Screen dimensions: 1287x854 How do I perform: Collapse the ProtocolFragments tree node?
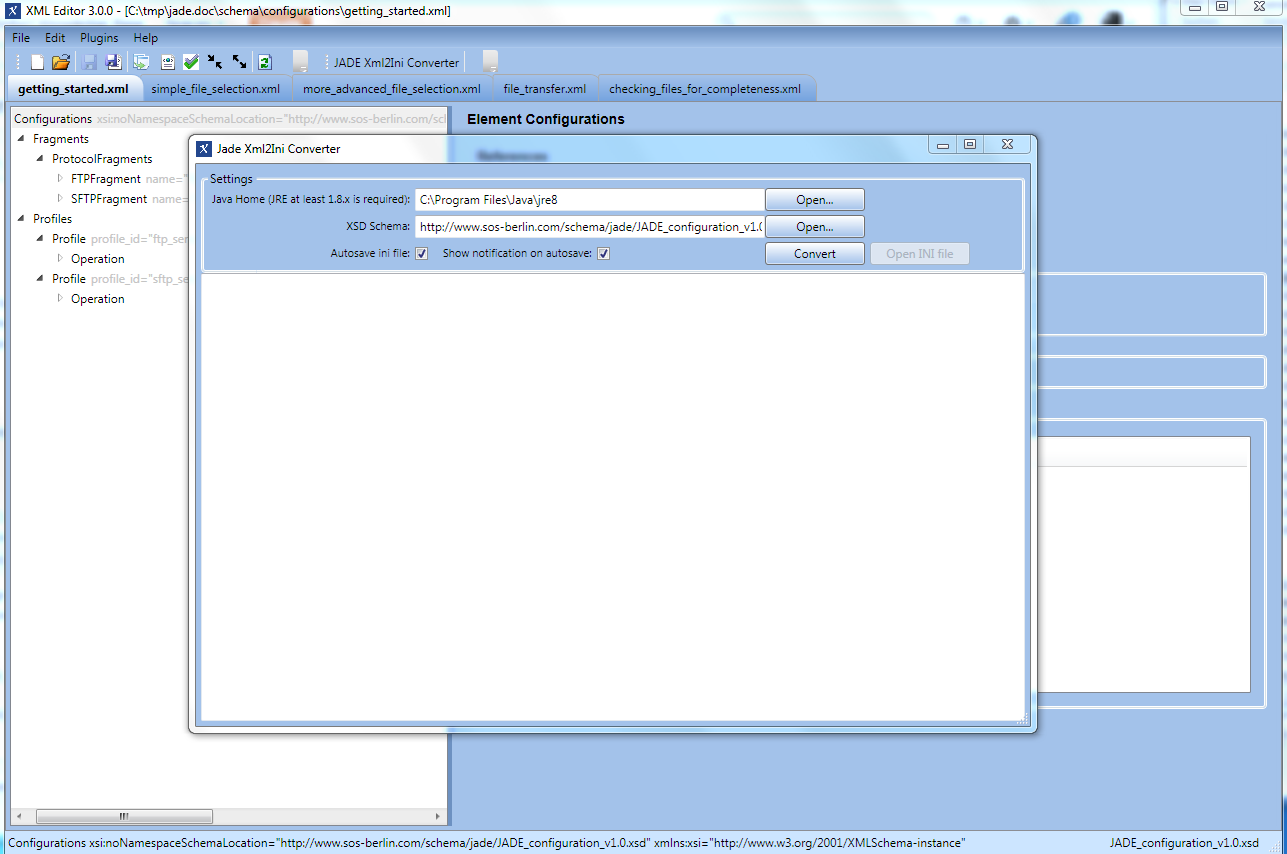(x=41, y=159)
